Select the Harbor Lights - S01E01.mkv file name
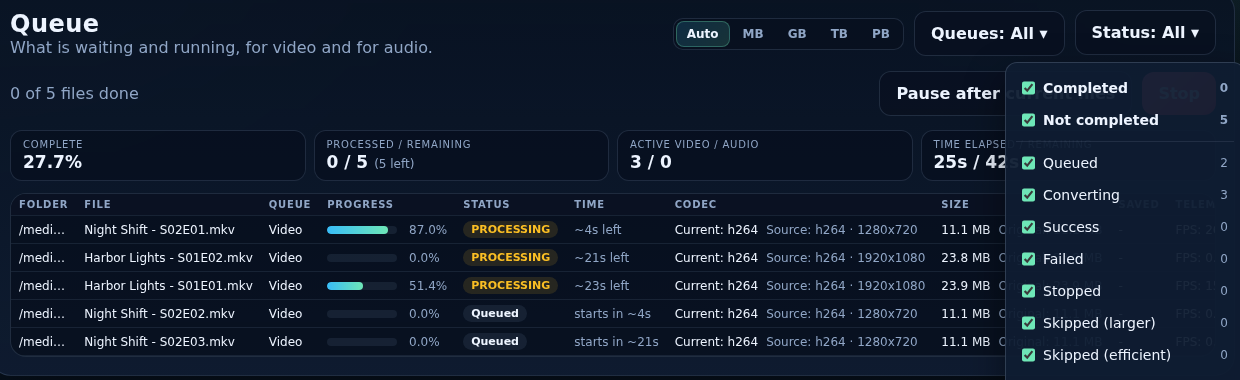 pos(168,286)
